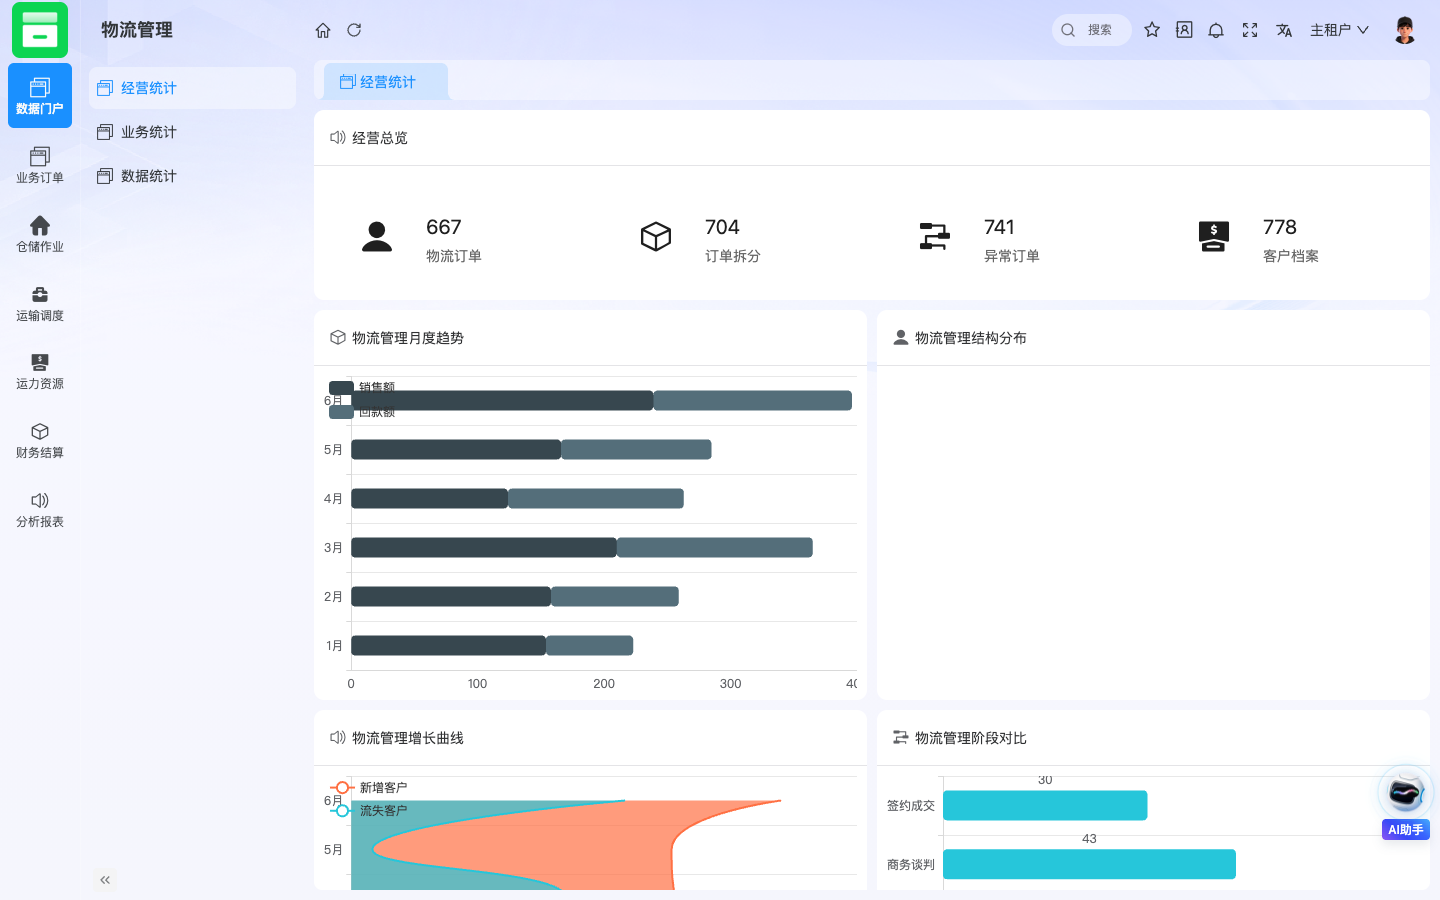Select 数据统计 in the submenu
Image resolution: width=1440 pixels, height=900 pixels.
click(x=192, y=176)
